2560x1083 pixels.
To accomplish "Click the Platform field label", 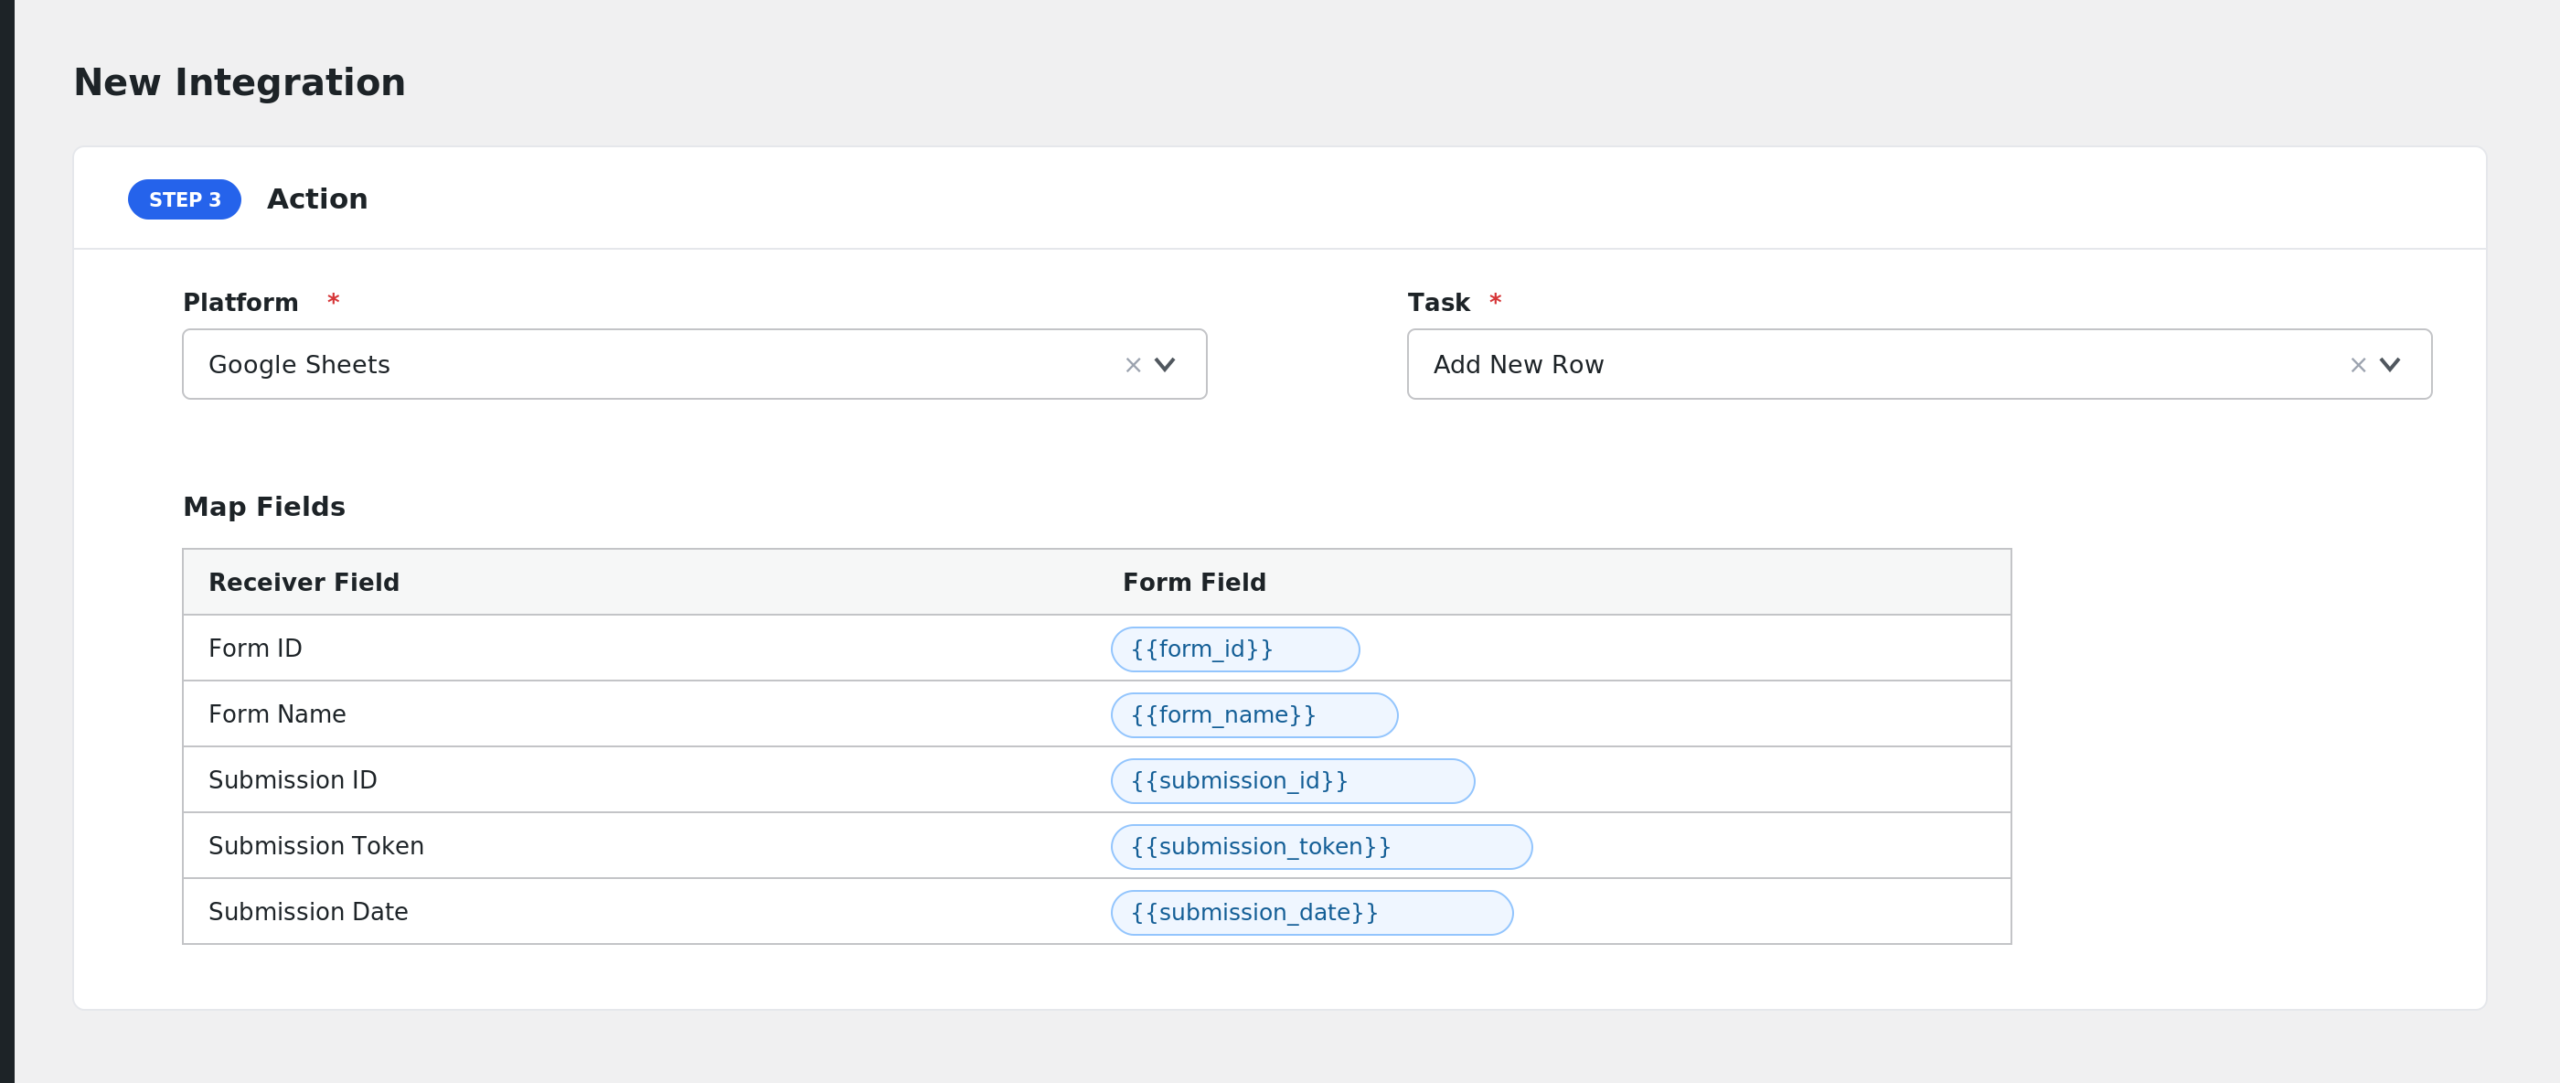I will coord(240,302).
